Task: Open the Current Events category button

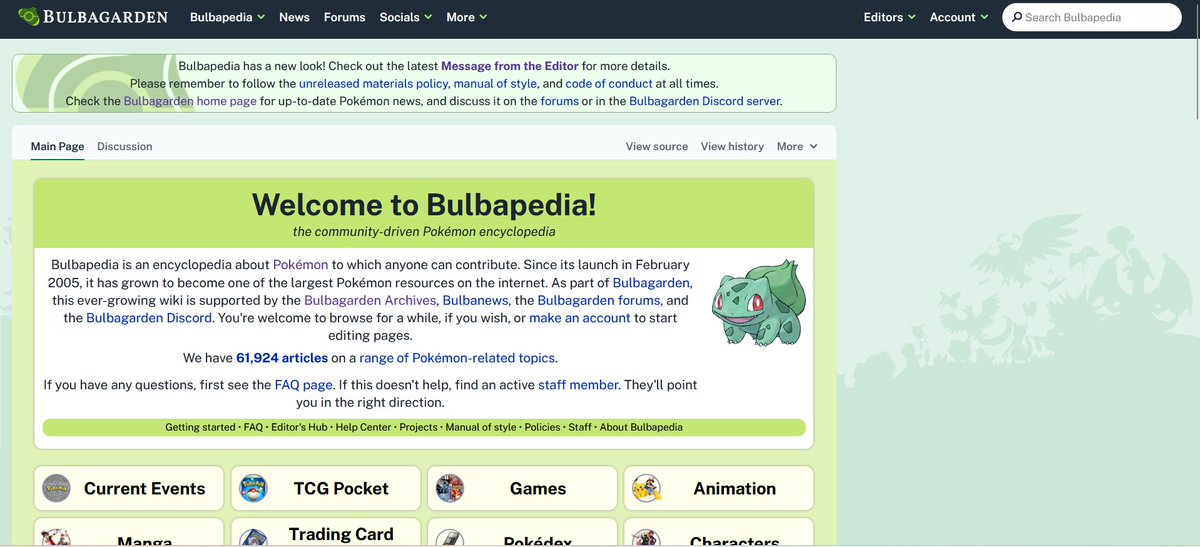Action: [128, 489]
